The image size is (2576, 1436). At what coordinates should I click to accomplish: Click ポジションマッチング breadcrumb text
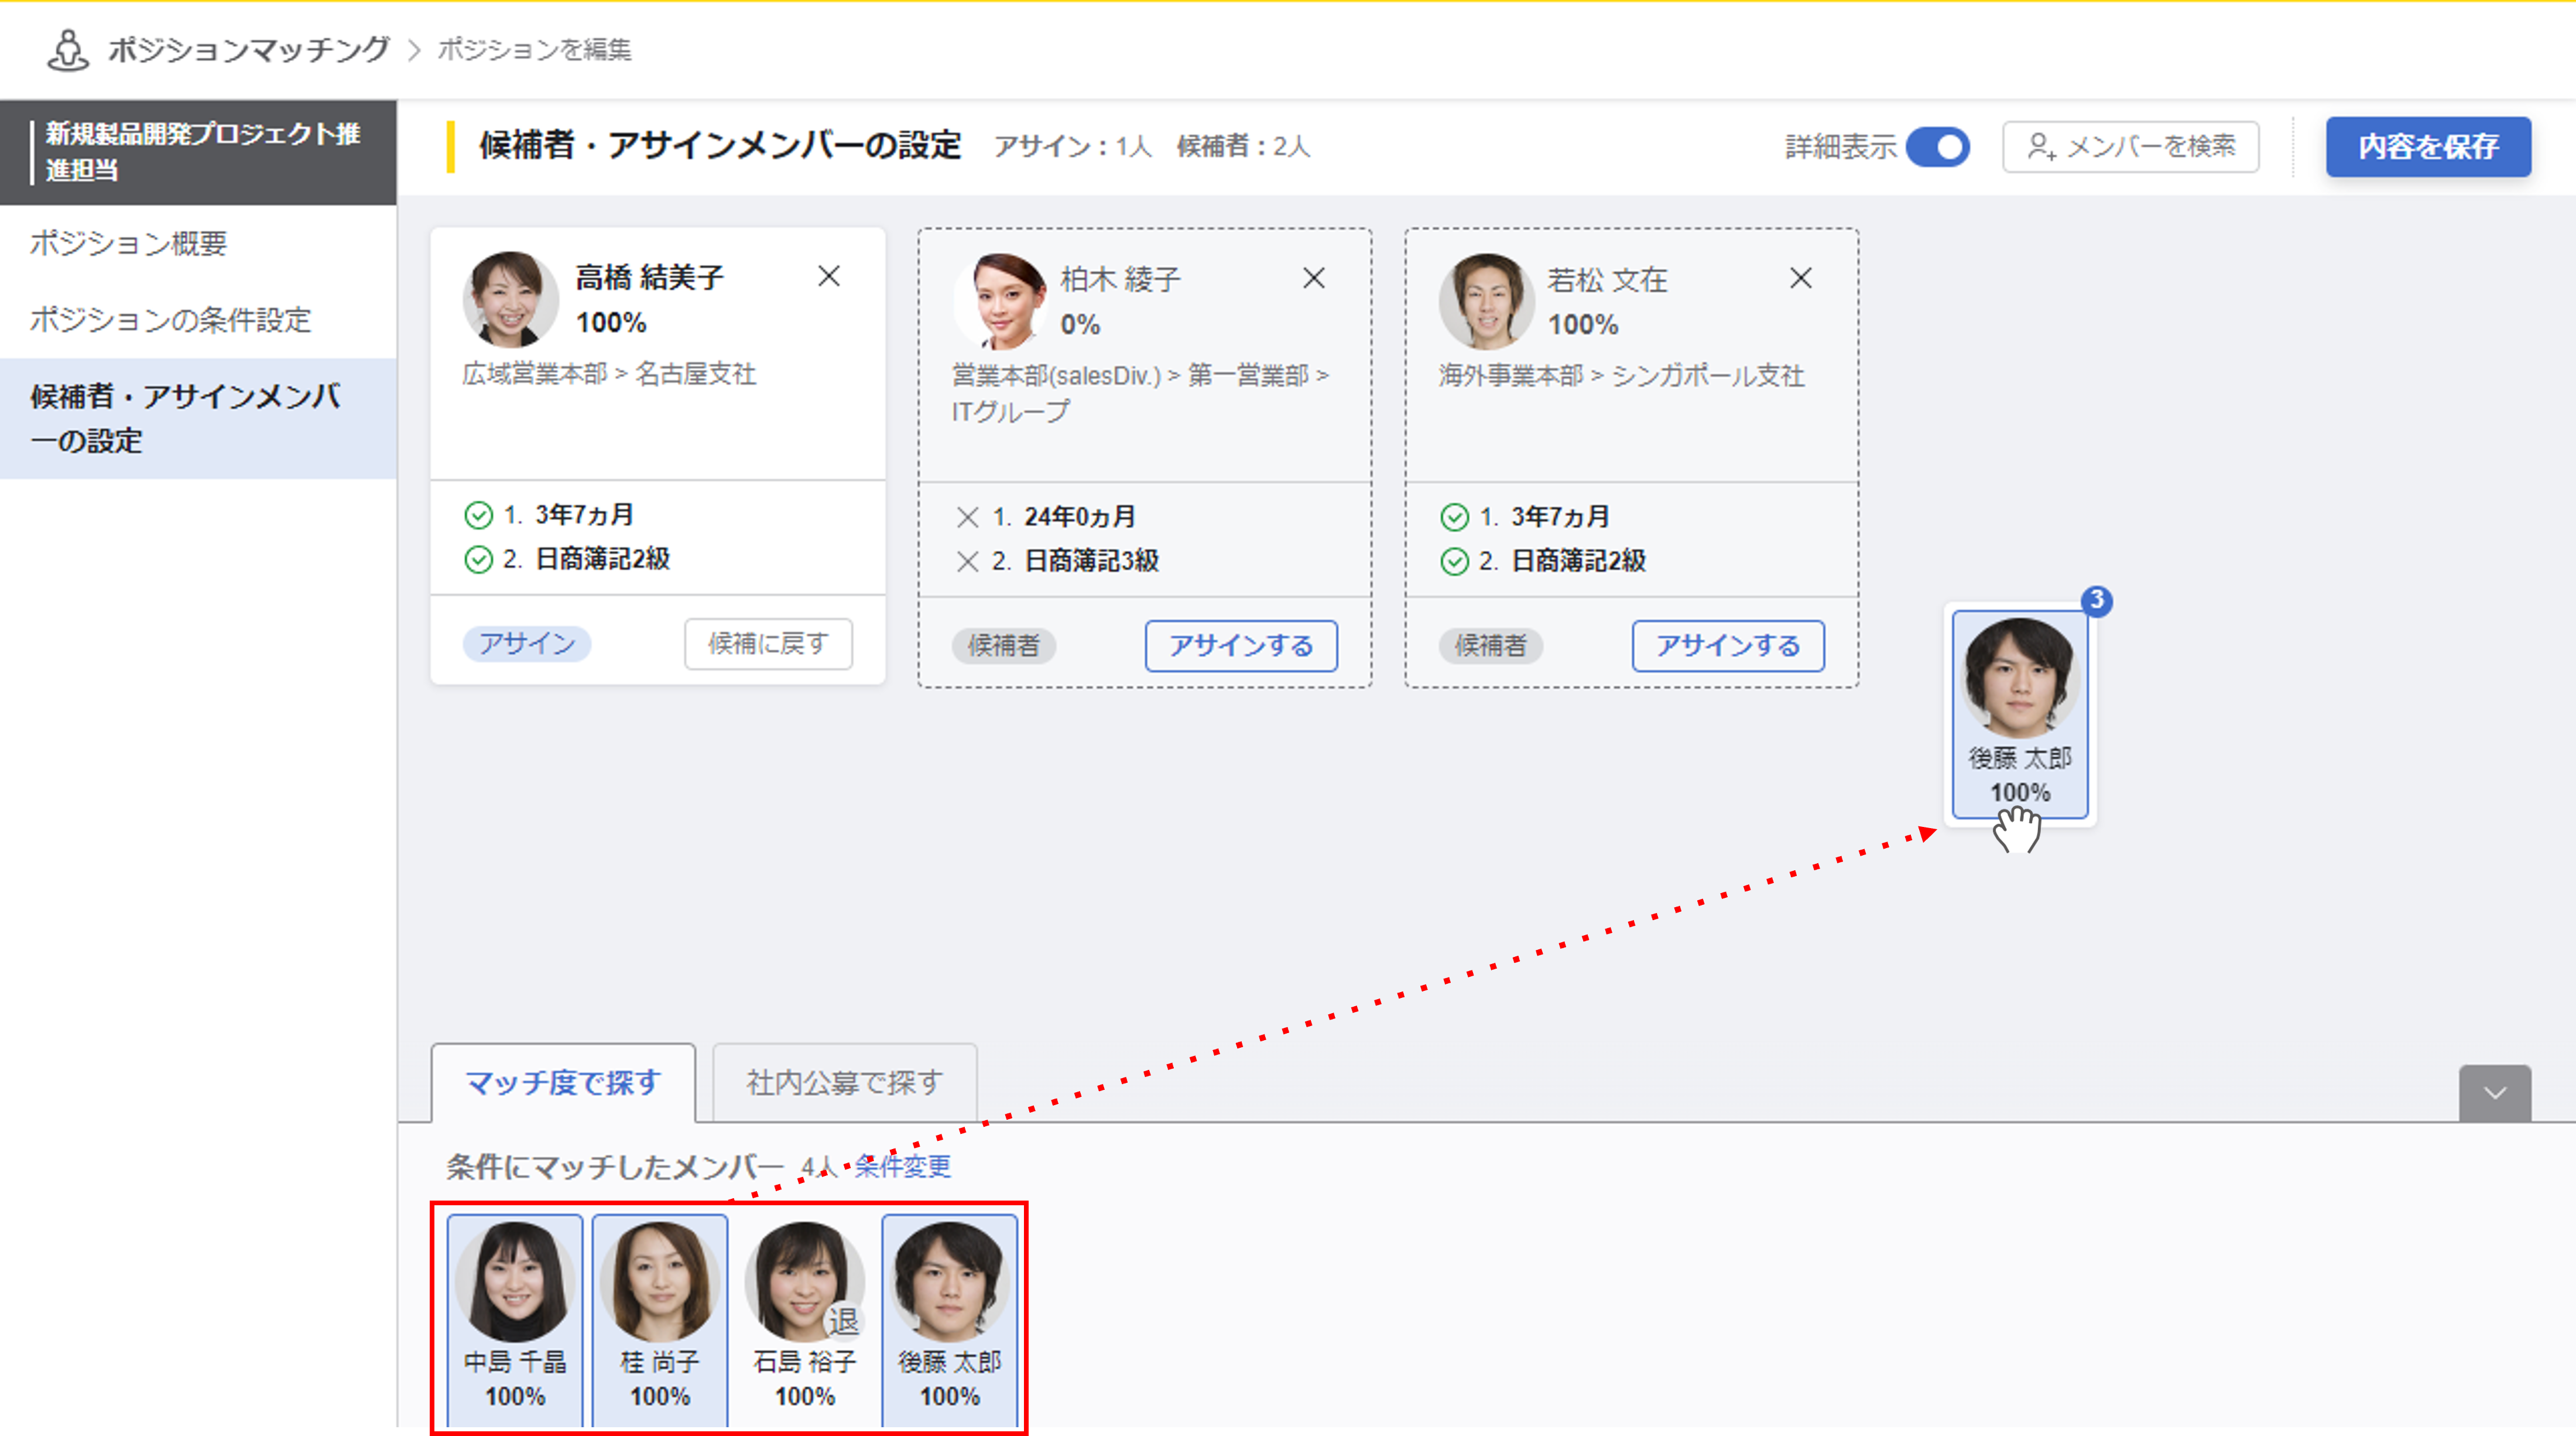pyautogui.click(x=249, y=49)
